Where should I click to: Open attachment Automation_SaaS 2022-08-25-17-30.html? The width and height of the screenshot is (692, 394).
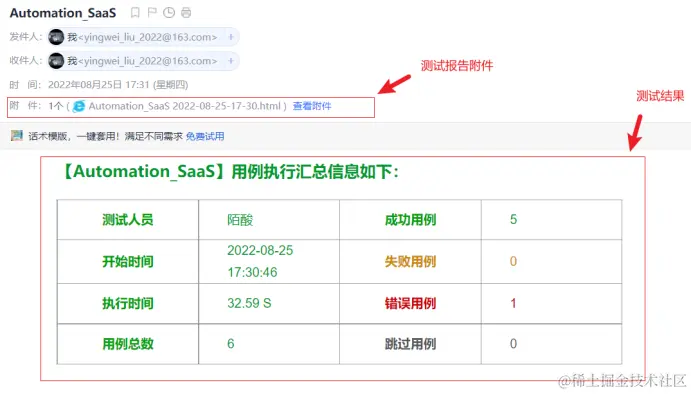coord(184,106)
